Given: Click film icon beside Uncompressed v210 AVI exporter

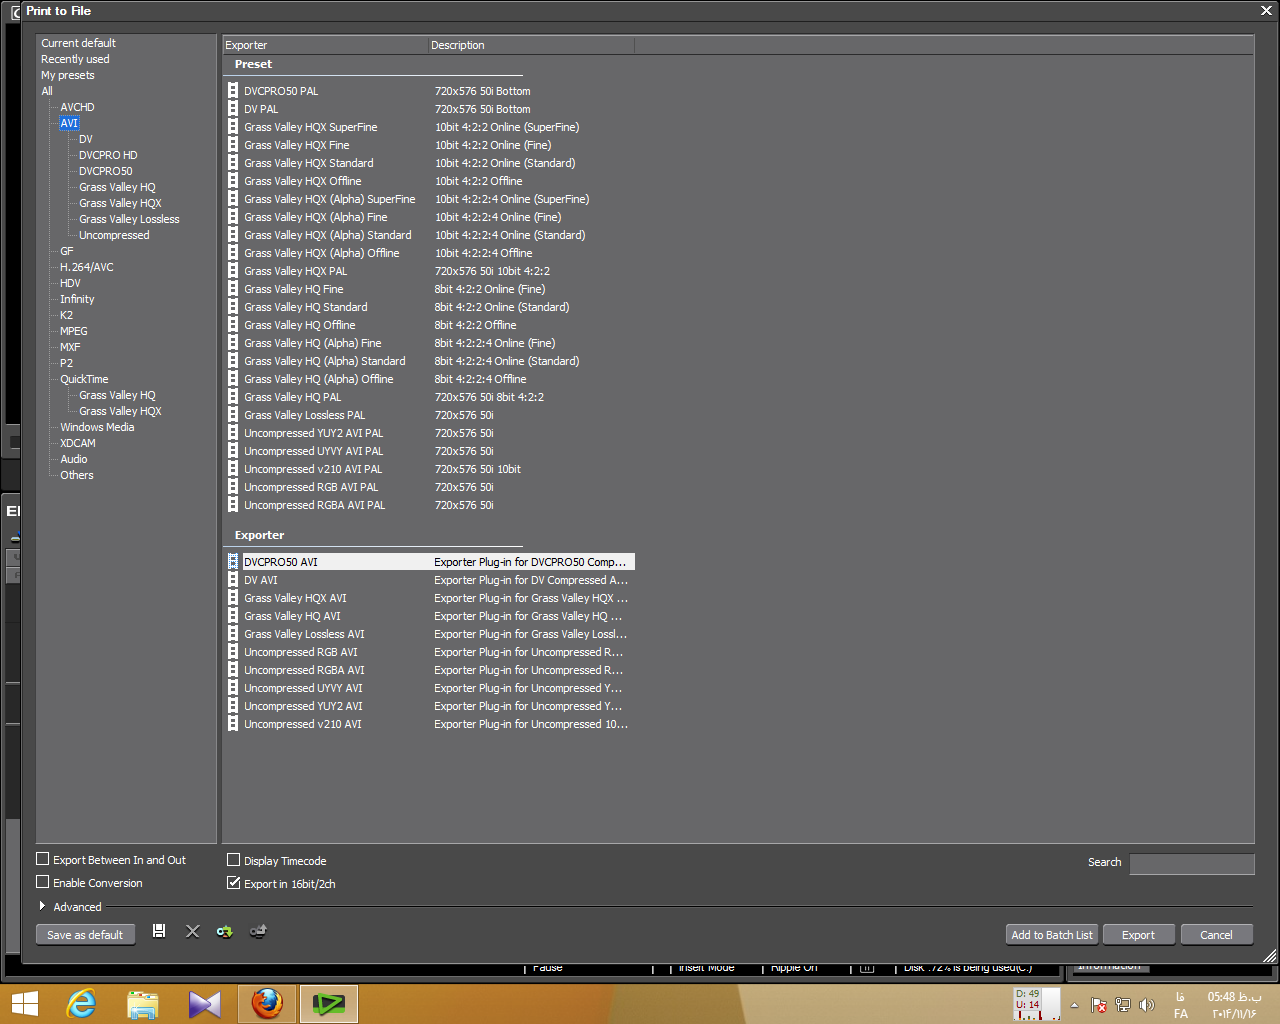Looking at the screenshot, I should (233, 724).
